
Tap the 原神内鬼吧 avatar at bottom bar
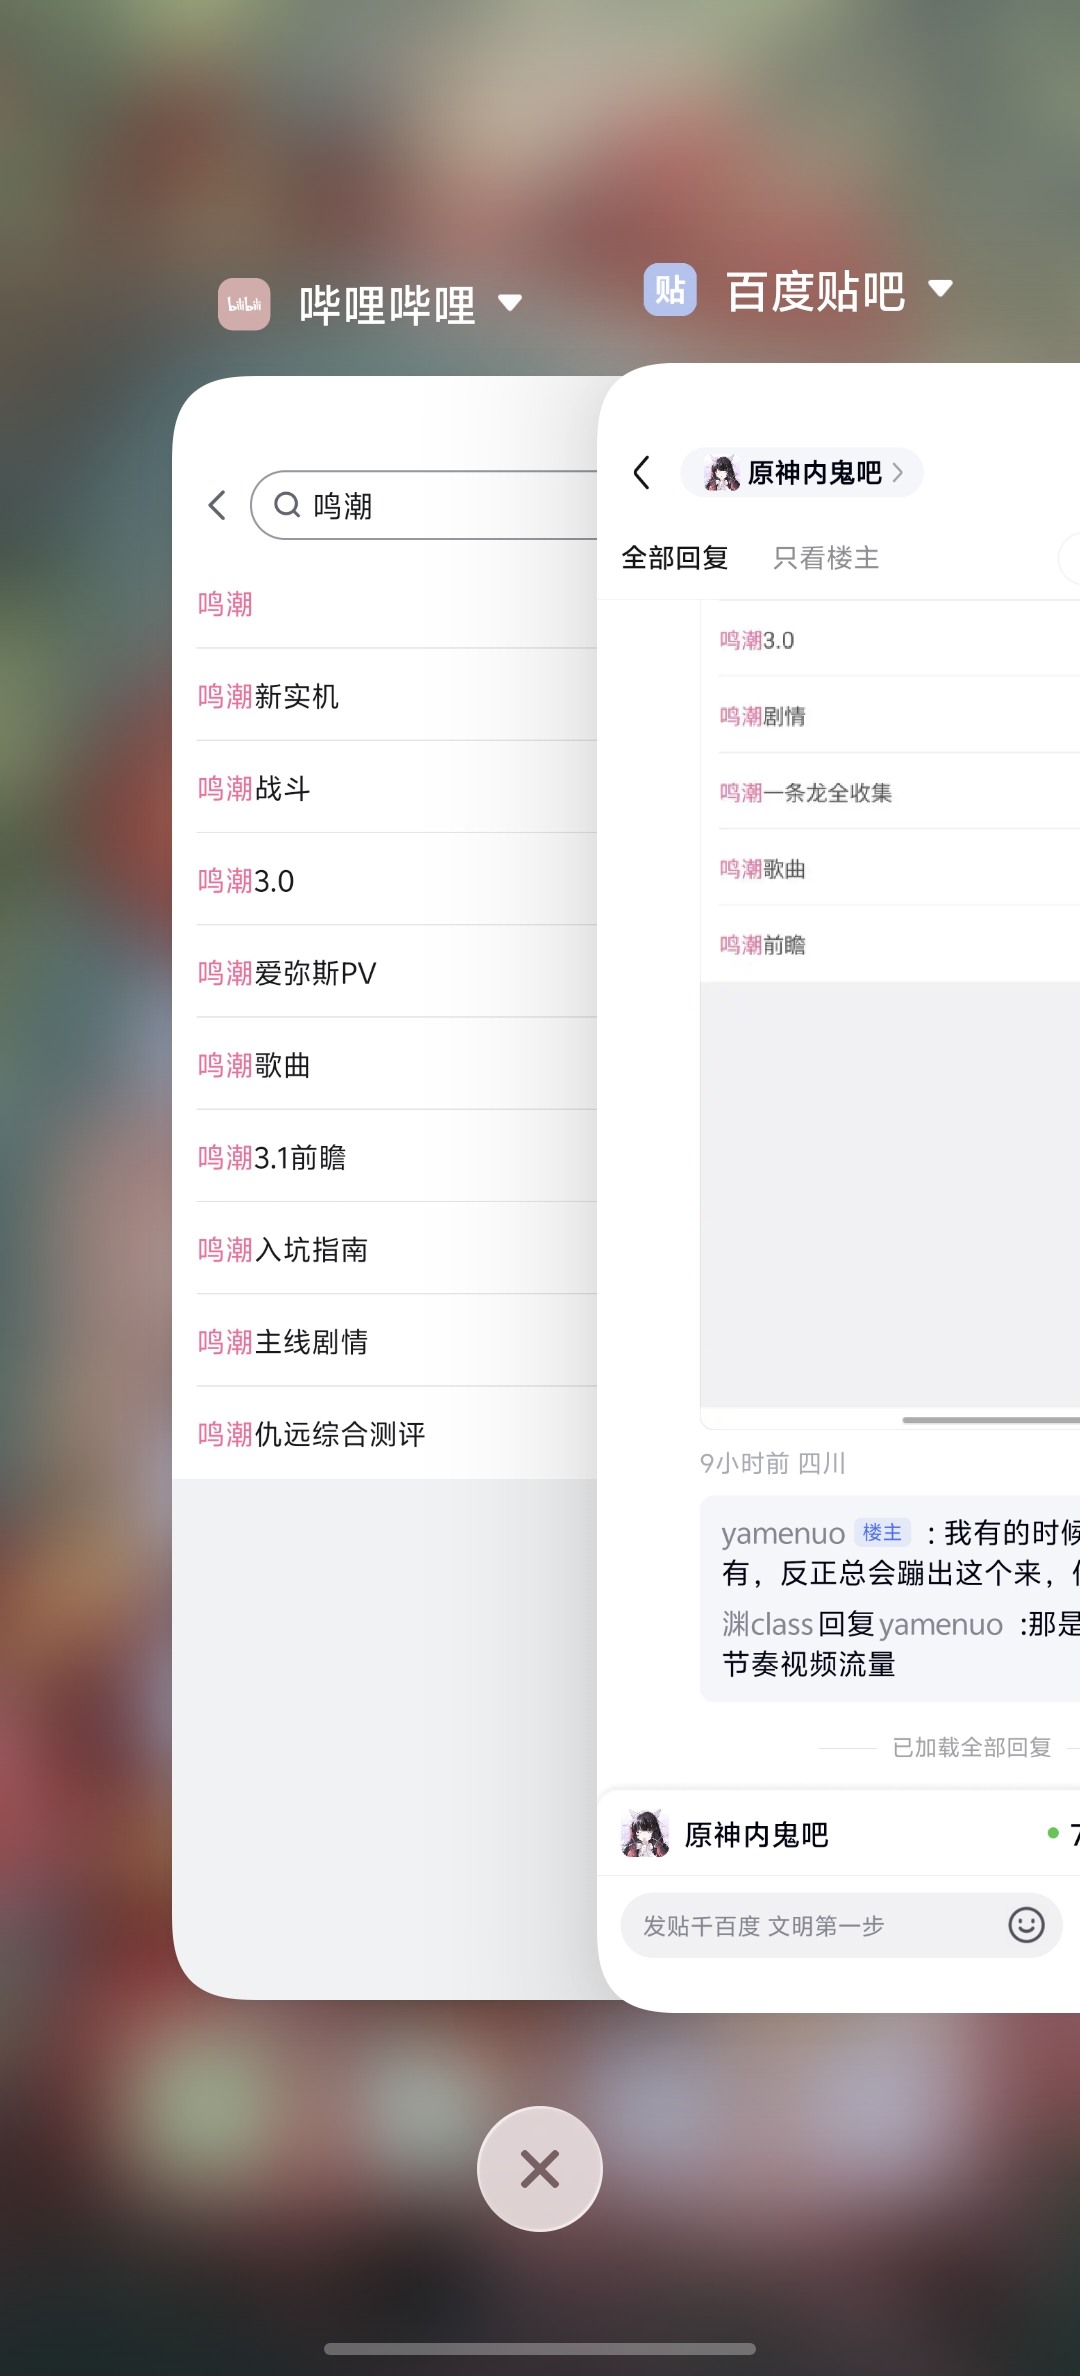click(645, 1834)
